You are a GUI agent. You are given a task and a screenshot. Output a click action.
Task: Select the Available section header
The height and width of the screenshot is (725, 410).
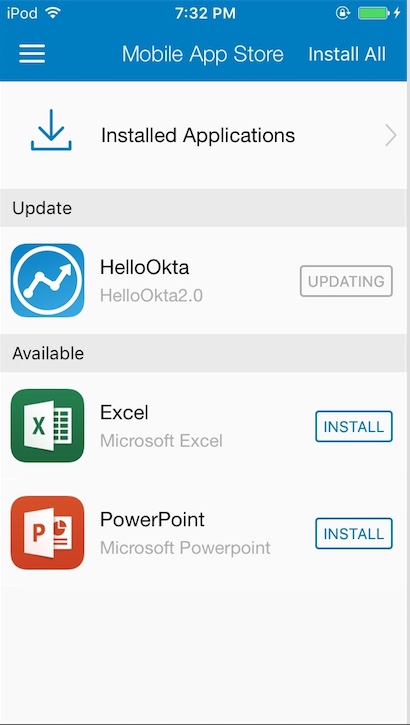click(205, 353)
